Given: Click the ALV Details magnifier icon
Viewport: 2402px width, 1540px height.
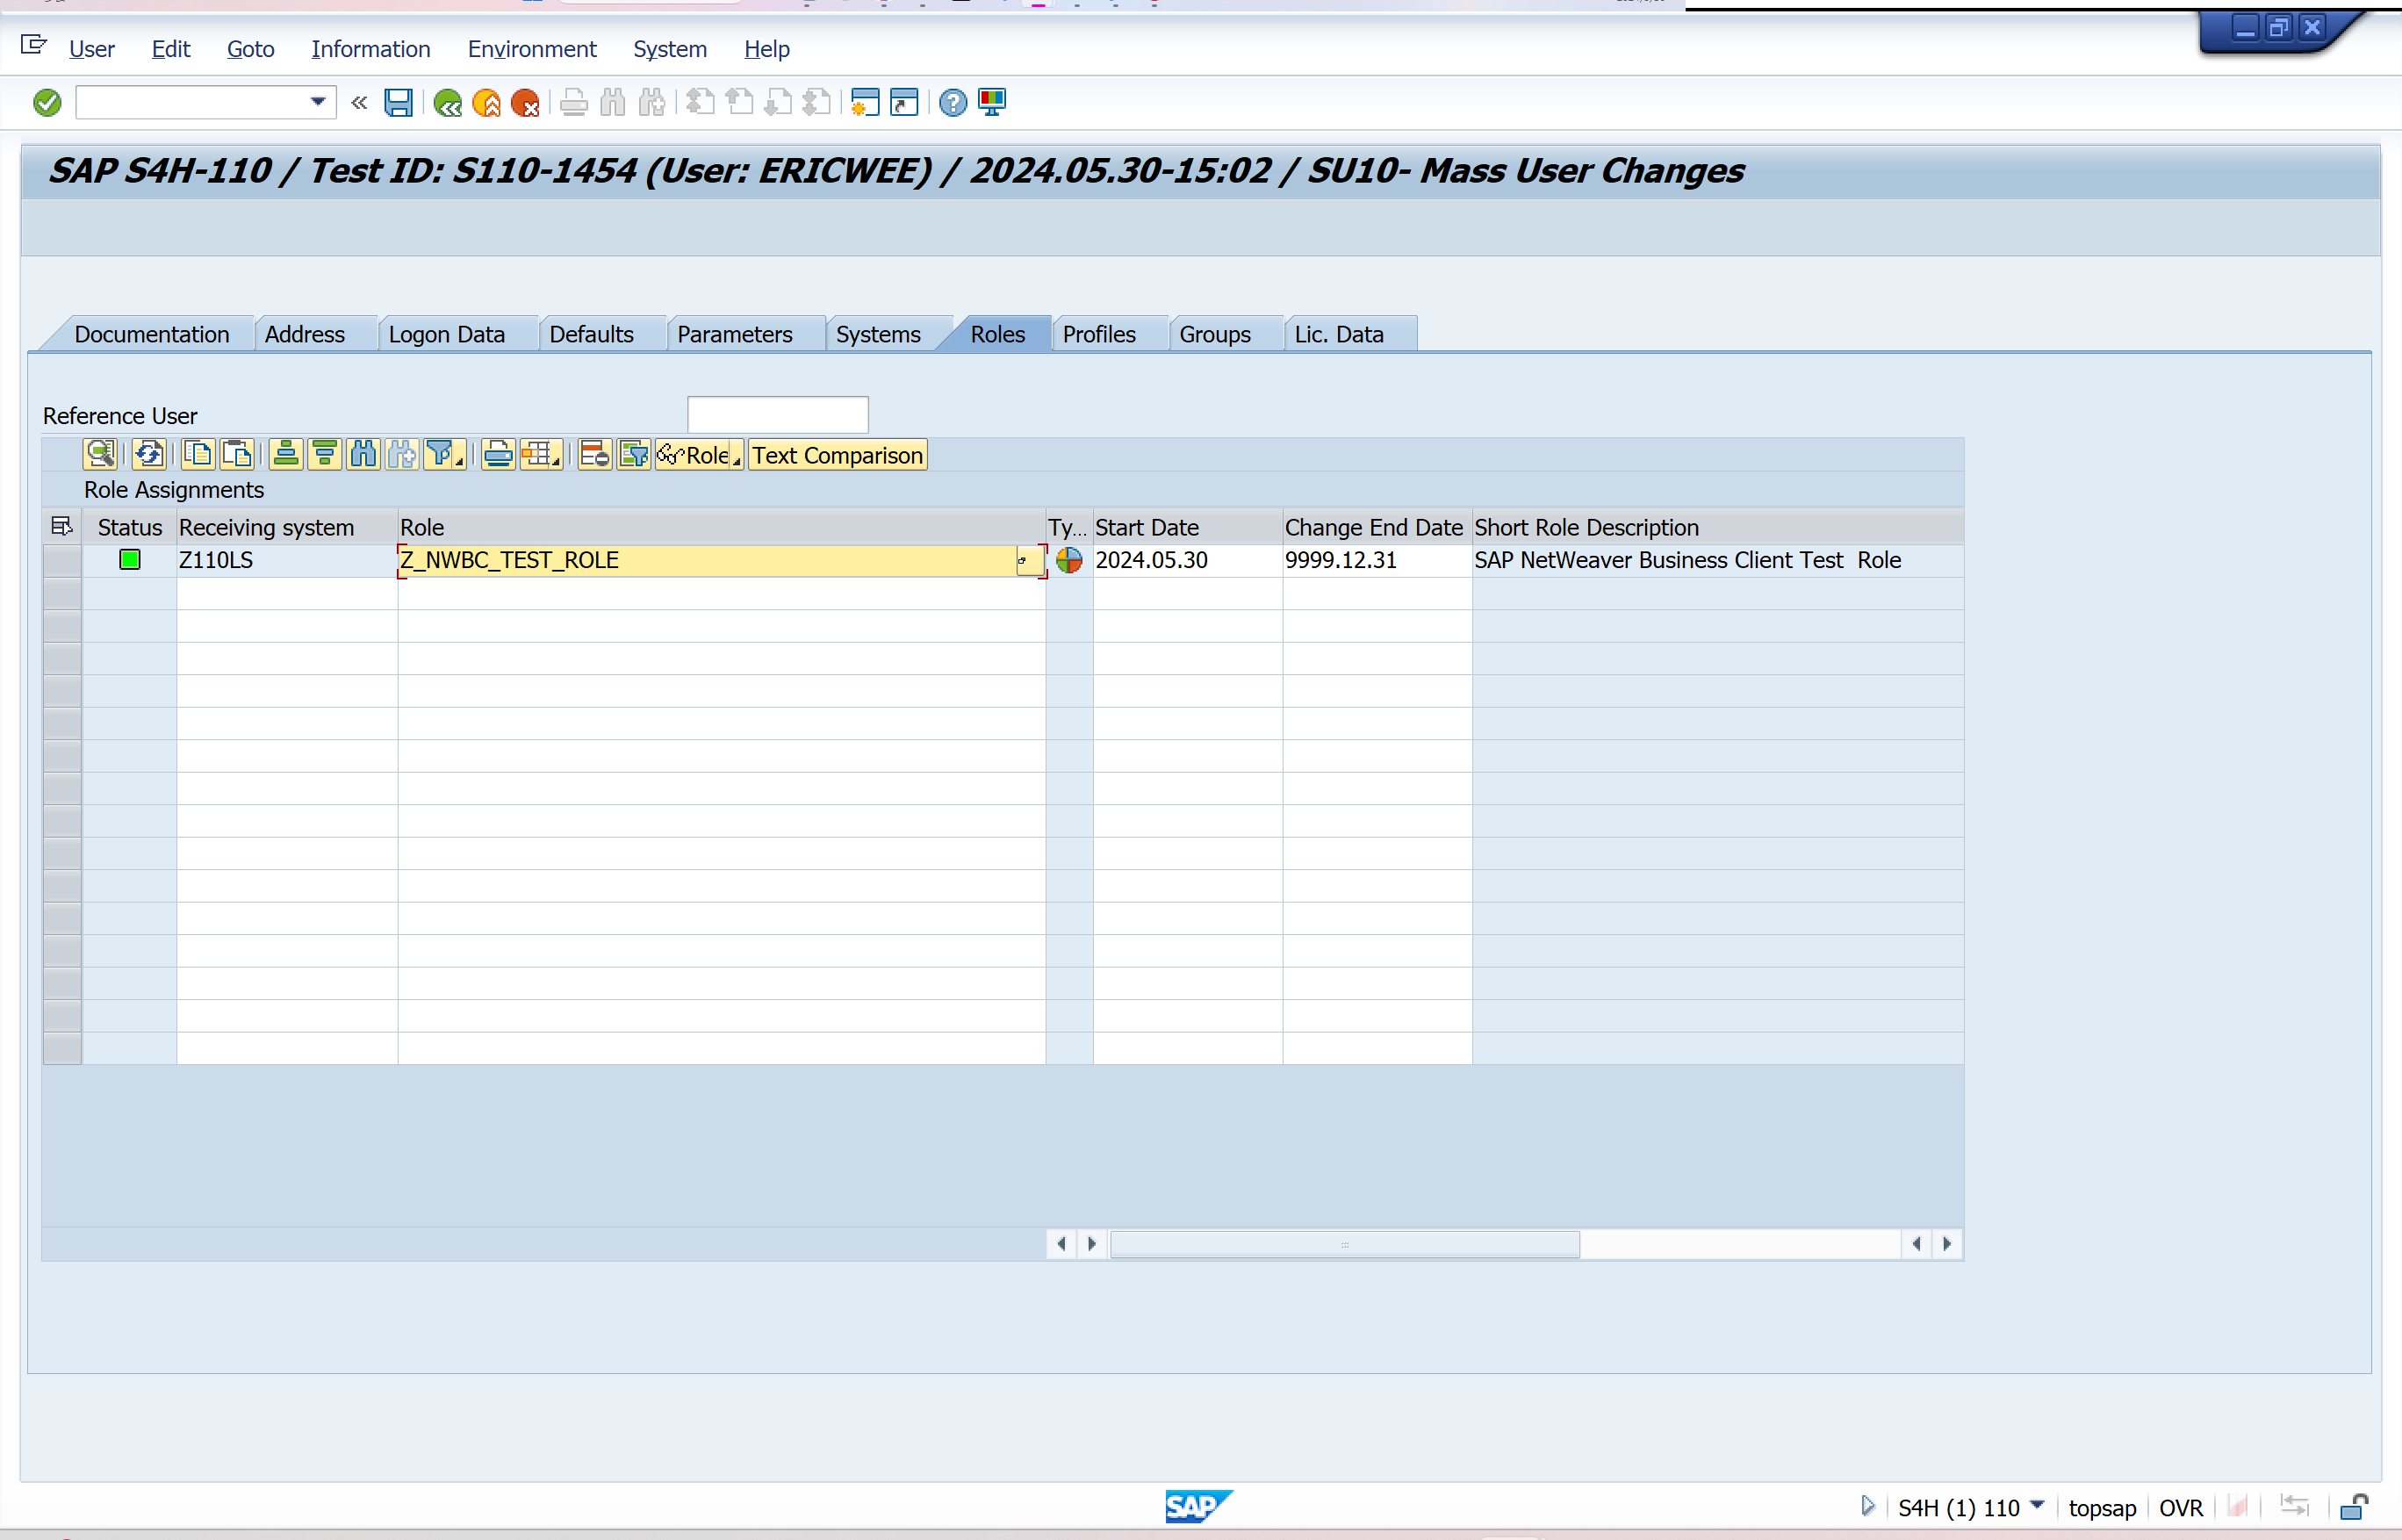Looking at the screenshot, I should (x=100, y=455).
